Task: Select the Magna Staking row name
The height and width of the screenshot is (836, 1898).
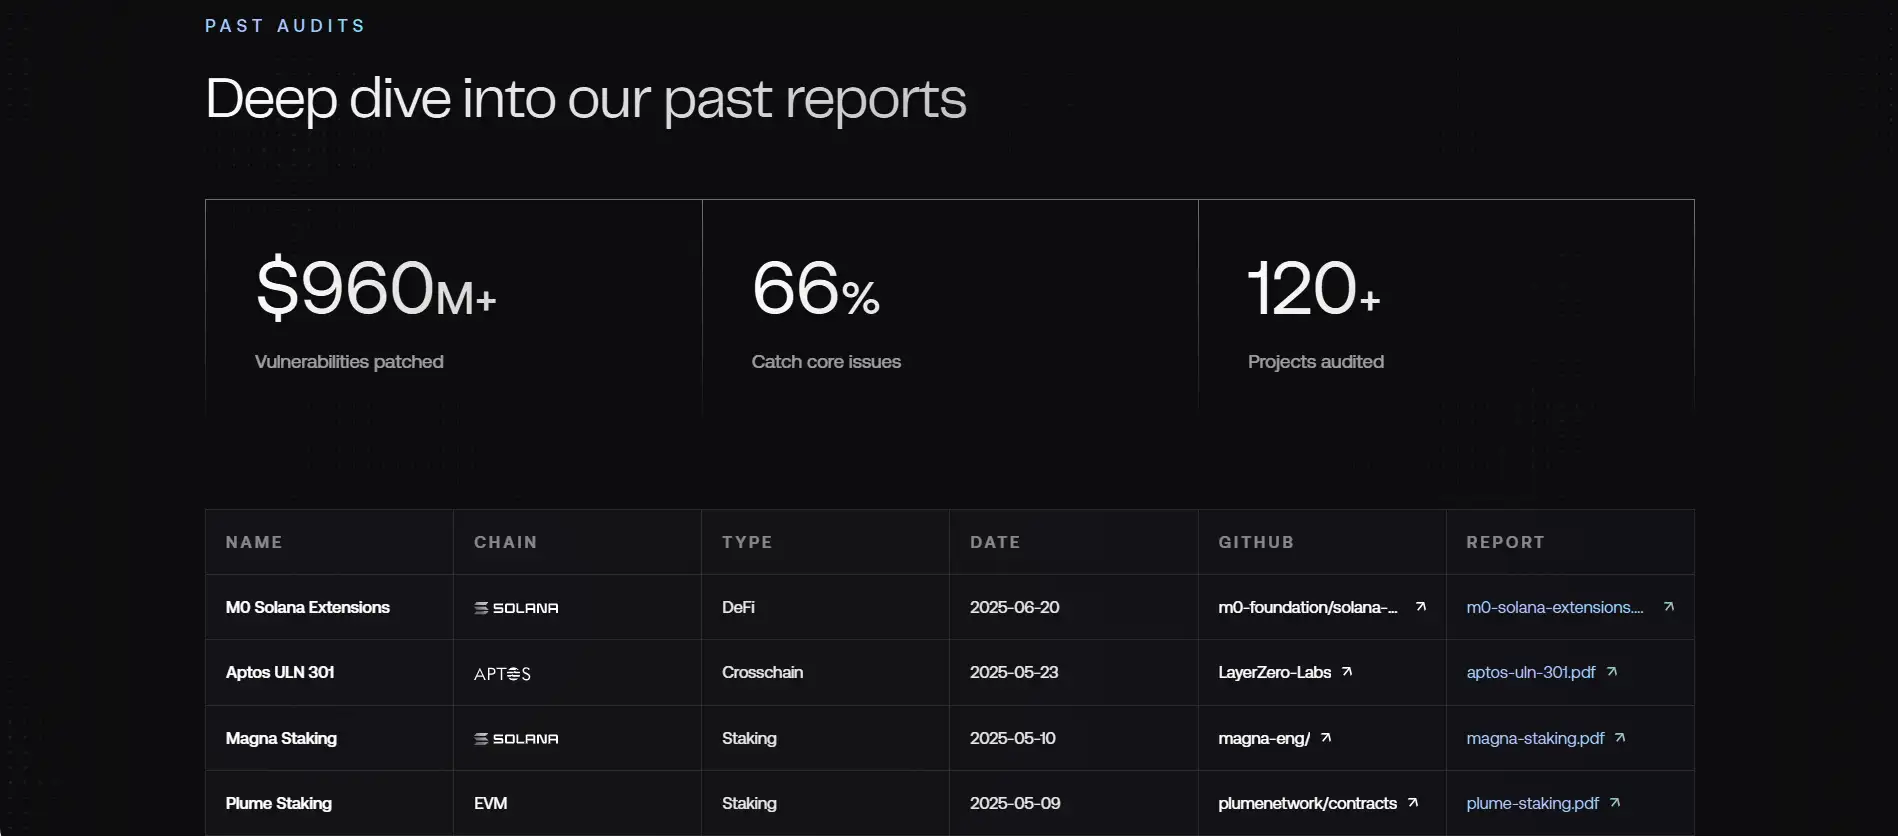Action: pos(281,738)
